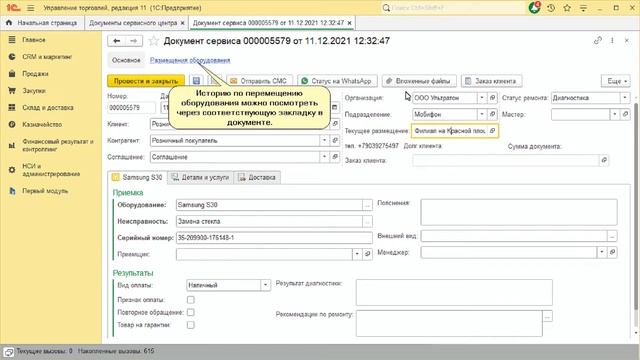Open the calendar picker for document date
The width and height of the screenshot is (640, 360).
point(335,107)
